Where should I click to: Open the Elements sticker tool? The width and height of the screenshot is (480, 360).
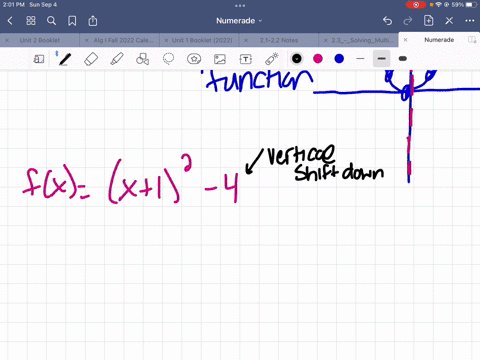point(194,59)
